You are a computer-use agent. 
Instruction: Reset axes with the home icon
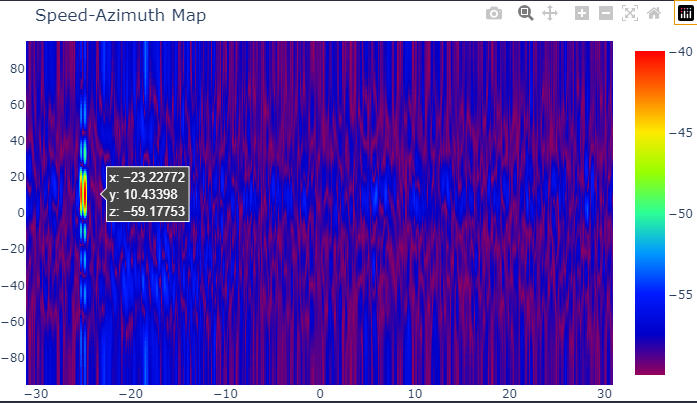pyautogui.click(x=654, y=13)
